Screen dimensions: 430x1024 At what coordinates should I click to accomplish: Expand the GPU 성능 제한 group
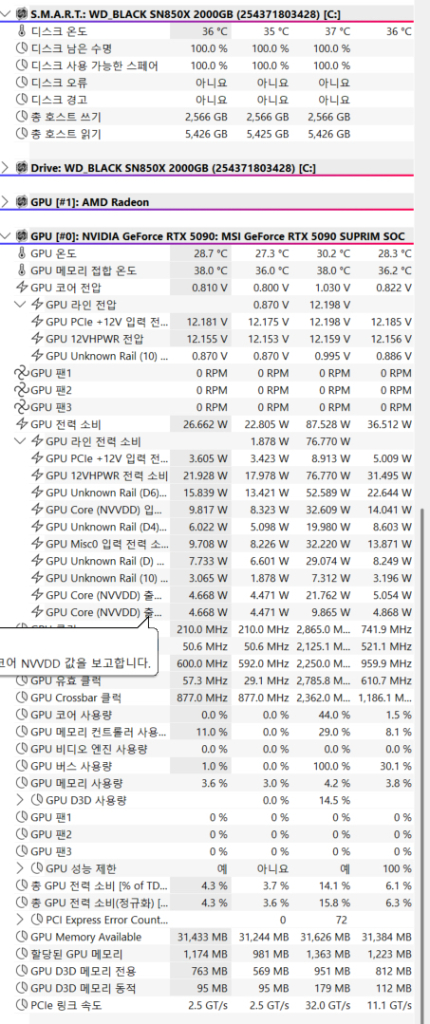(x=21, y=869)
